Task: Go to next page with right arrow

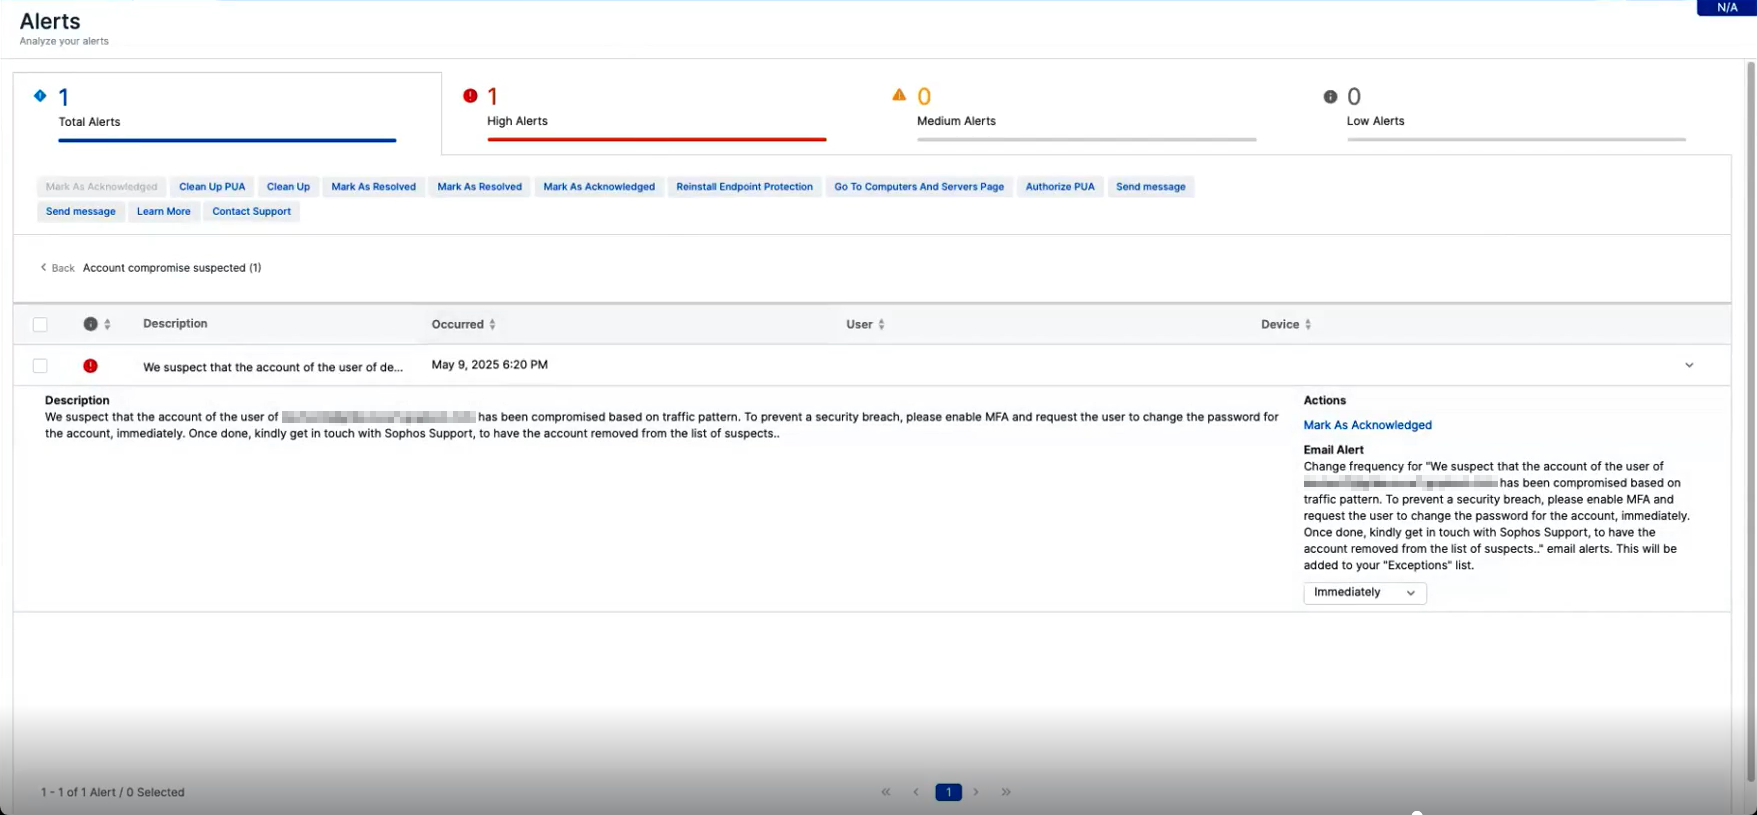Action: 976,792
